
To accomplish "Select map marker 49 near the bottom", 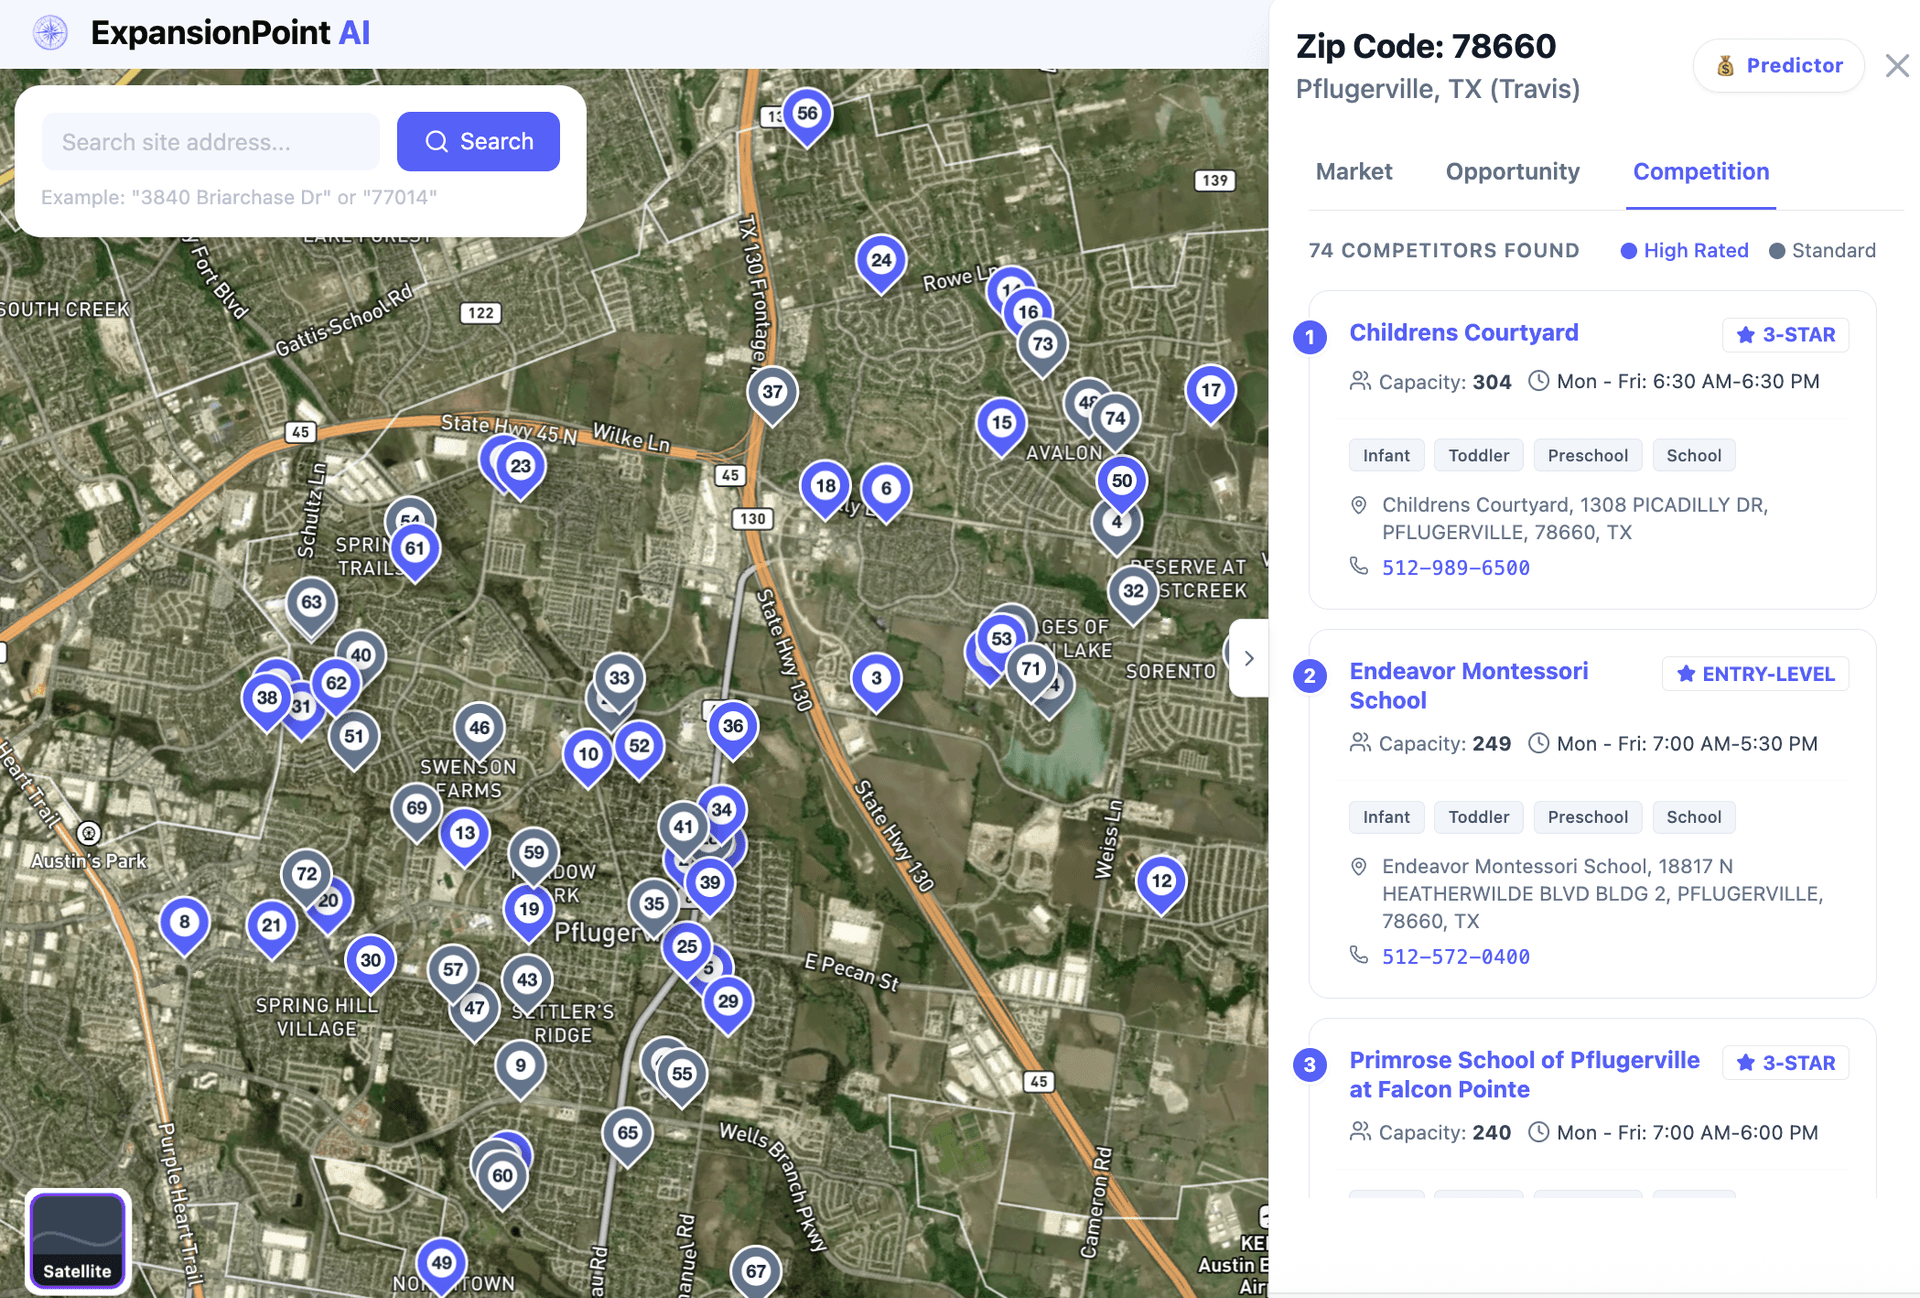I will click(x=442, y=1262).
